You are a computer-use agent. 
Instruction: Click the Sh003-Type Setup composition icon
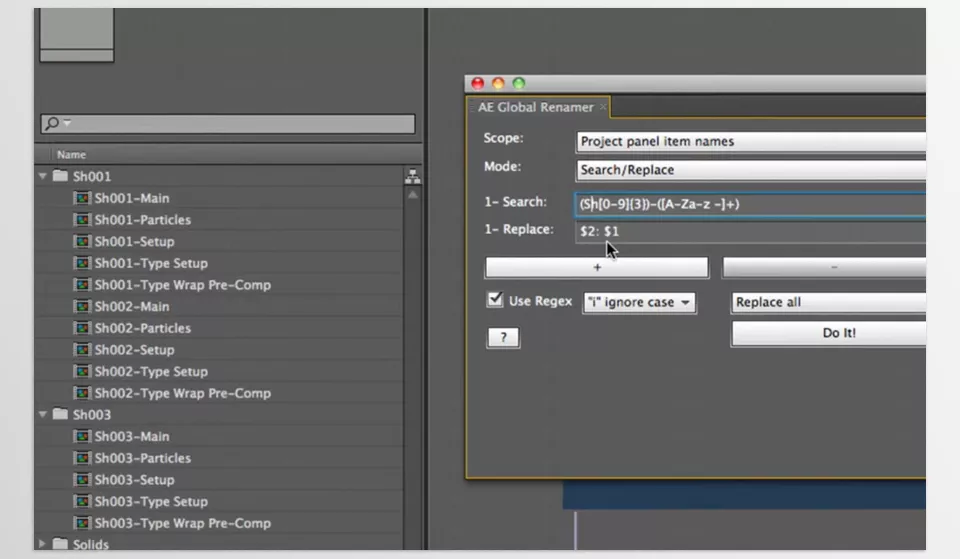82,501
